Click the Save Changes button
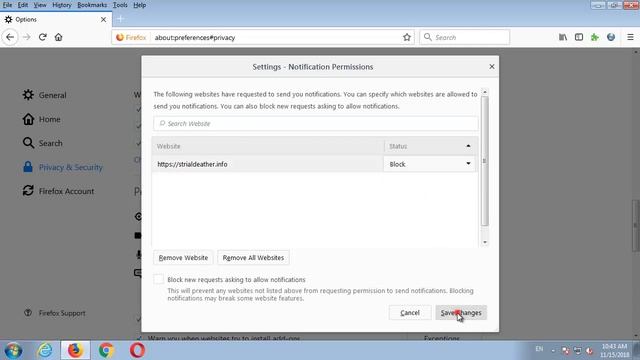The height and width of the screenshot is (360, 640). [461, 313]
